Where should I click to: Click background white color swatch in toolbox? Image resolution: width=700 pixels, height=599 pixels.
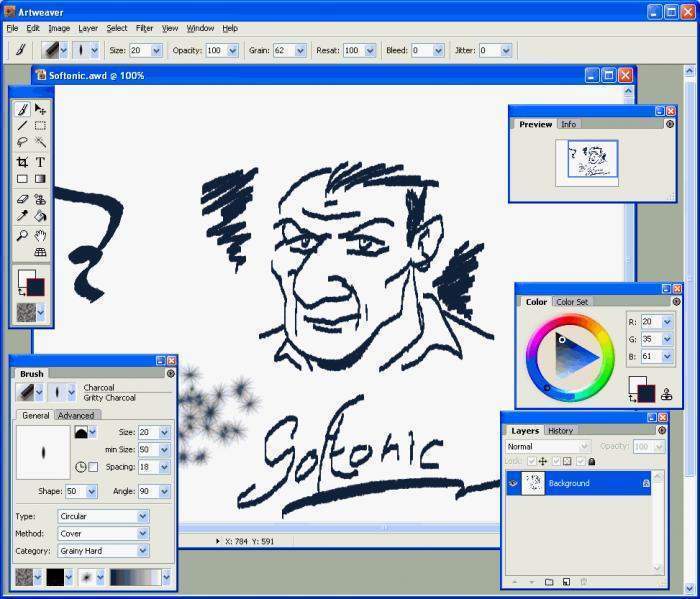coord(23,275)
